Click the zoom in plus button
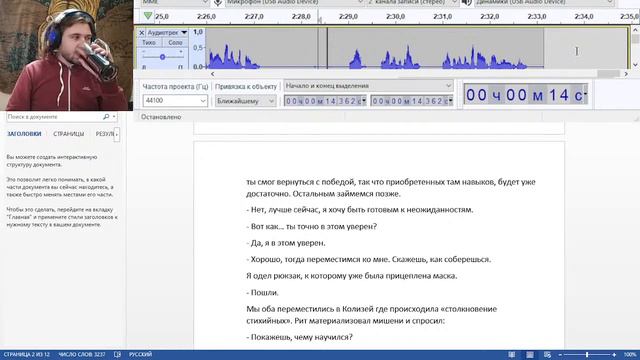The image size is (640, 360). [614, 355]
